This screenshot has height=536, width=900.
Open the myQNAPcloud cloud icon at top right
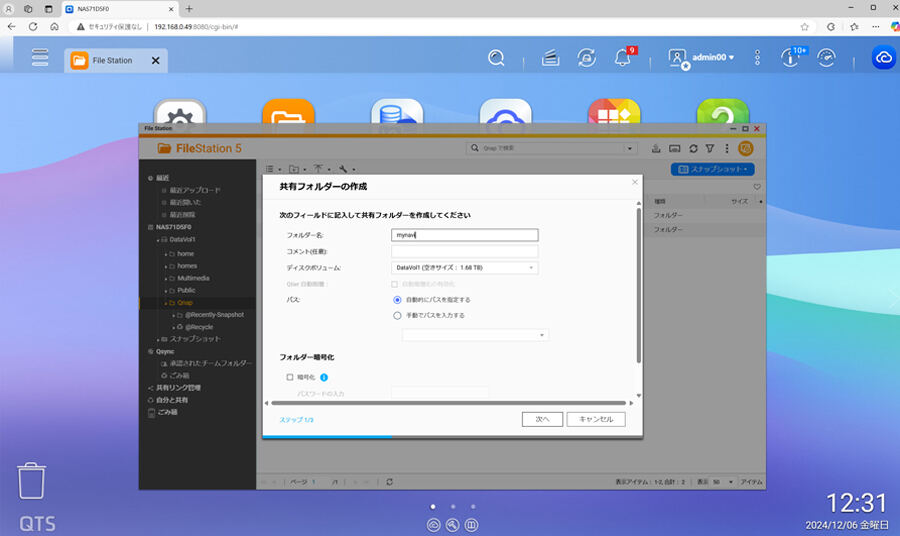884,58
